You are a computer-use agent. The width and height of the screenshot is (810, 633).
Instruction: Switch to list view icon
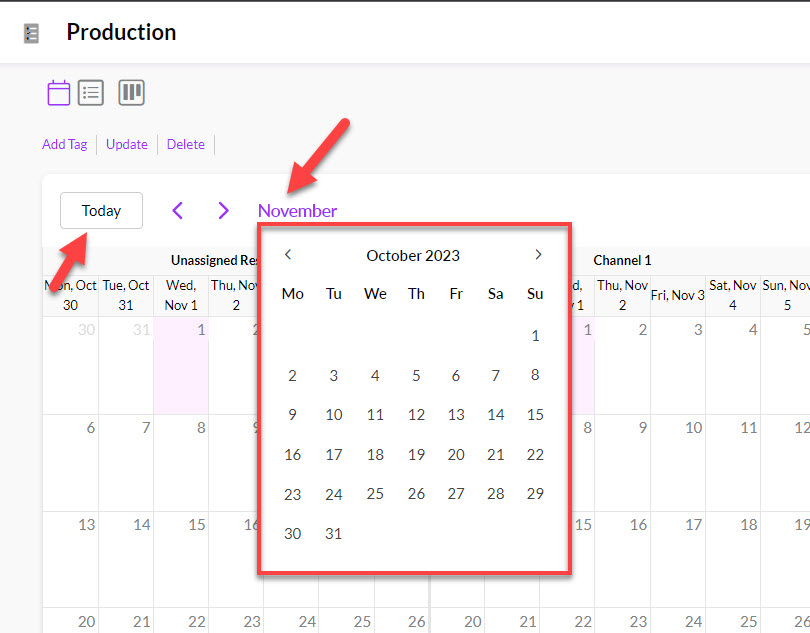[92, 93]
